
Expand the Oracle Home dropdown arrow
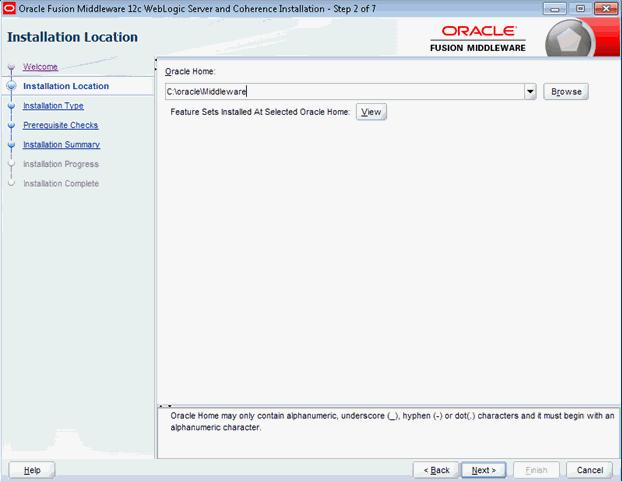(x=530, y=92)
